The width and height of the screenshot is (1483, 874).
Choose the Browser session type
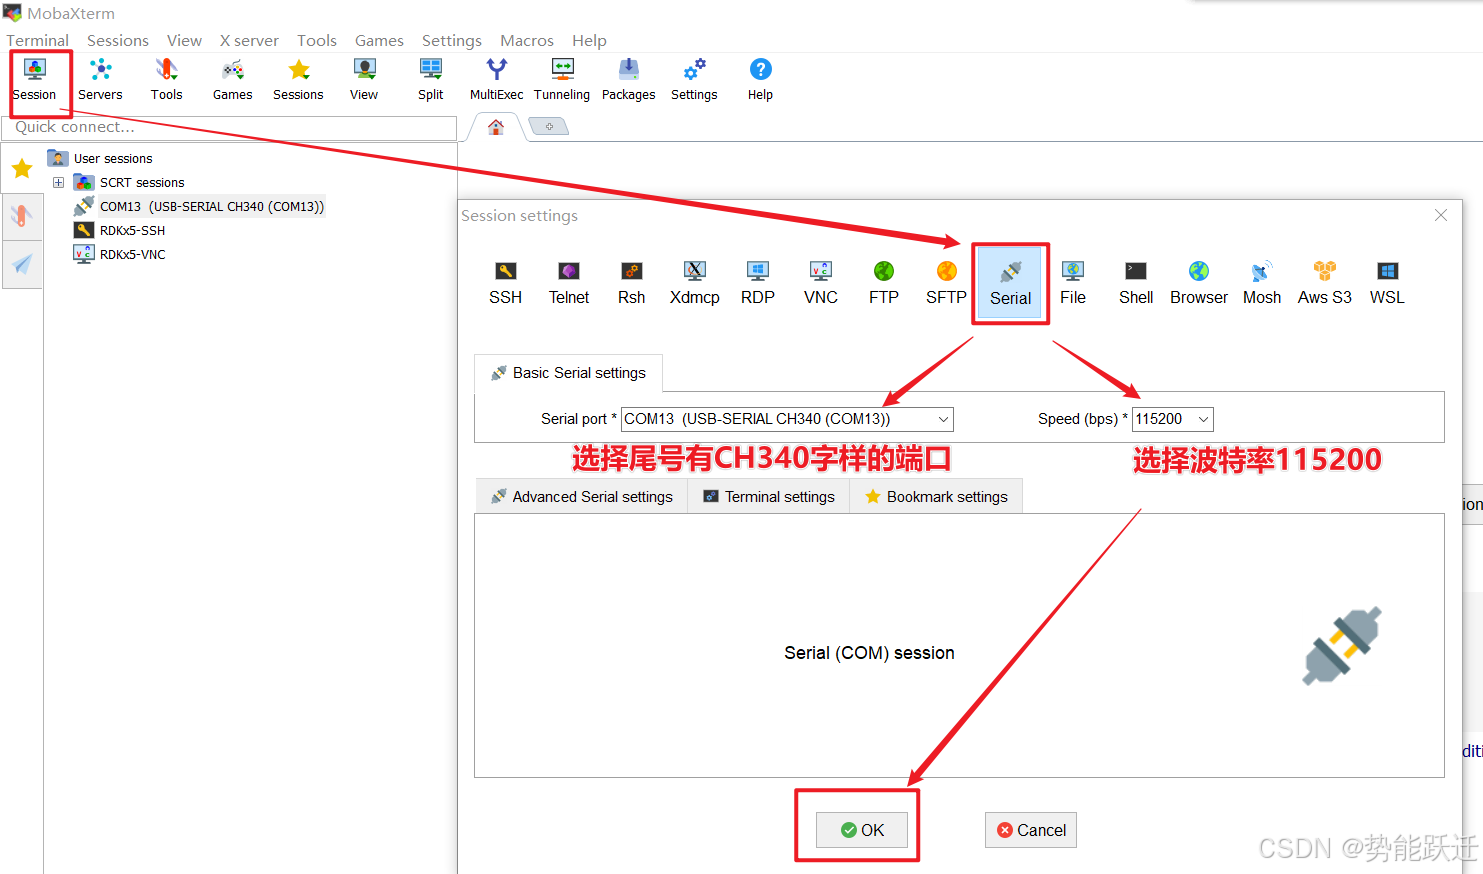point(1199,283)
